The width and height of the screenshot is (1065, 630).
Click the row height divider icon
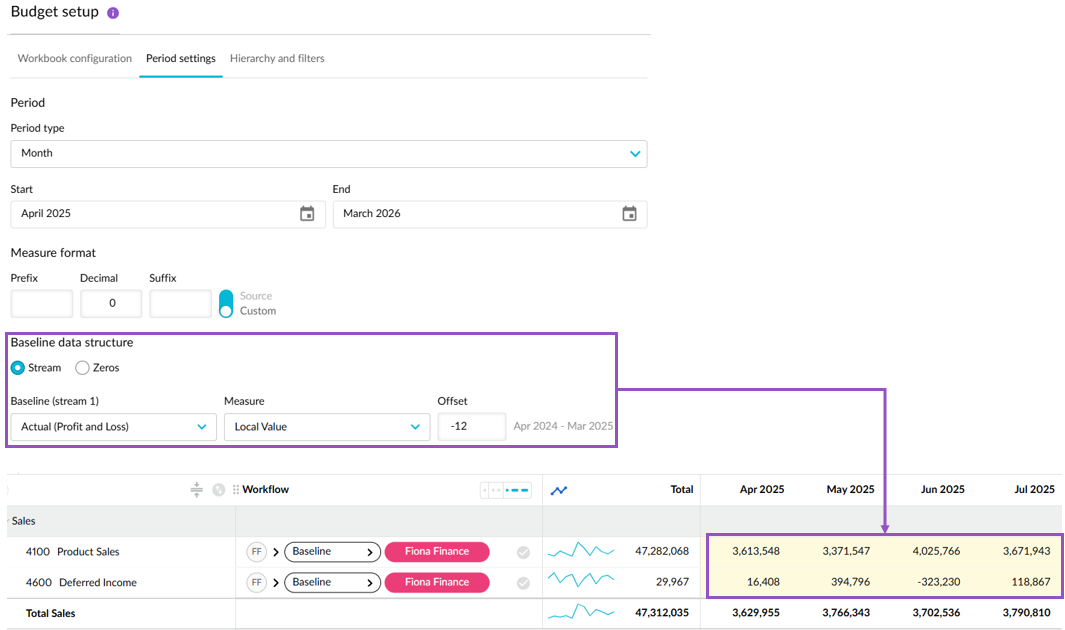coord(197,490)
